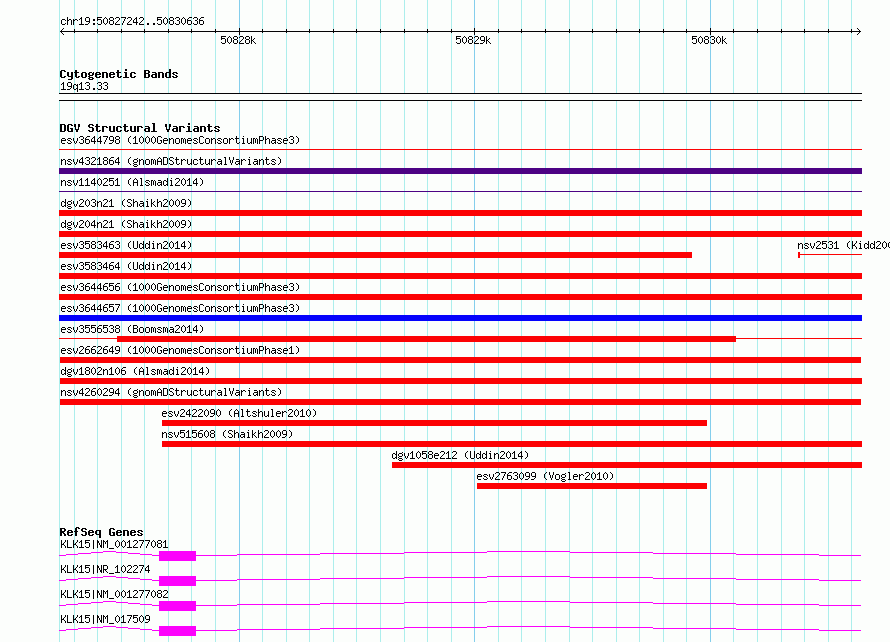Open esv2662649 1000GenomesConsortiumPhase1 label
The height and width of the screenshot is (642, 890).
coord(180,350)
